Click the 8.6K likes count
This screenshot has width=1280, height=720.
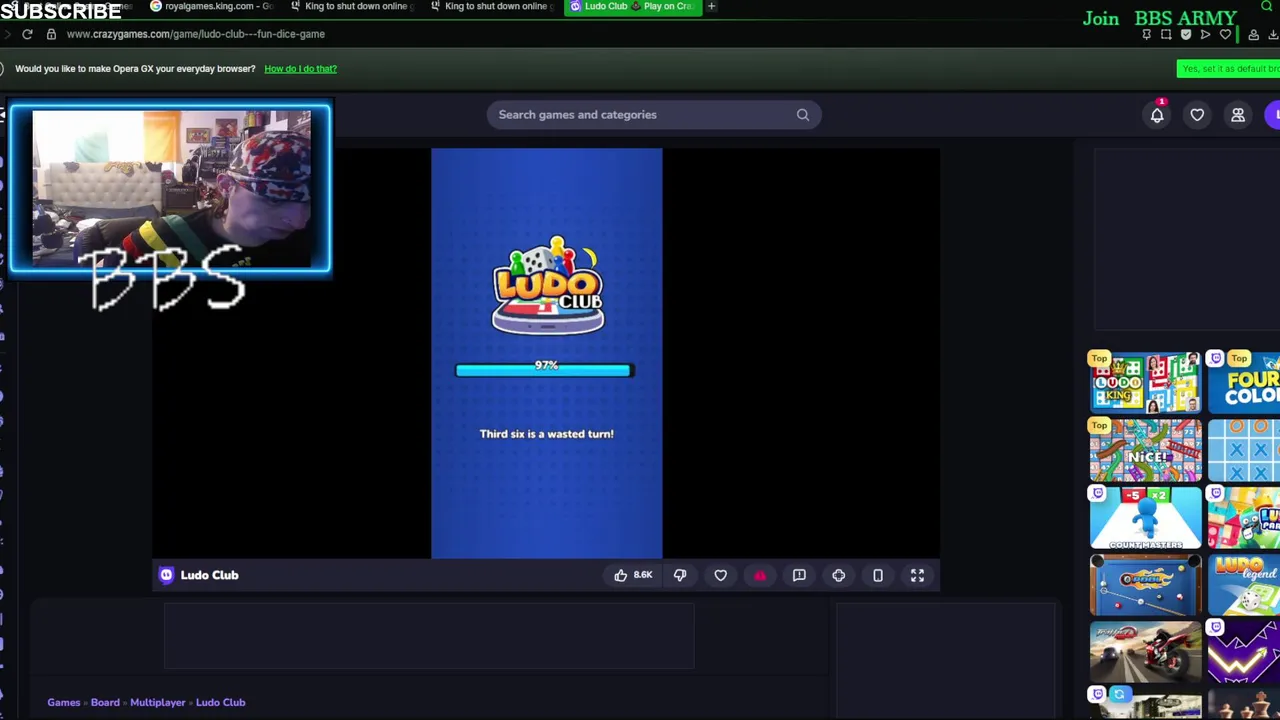[x=643, y=575]
